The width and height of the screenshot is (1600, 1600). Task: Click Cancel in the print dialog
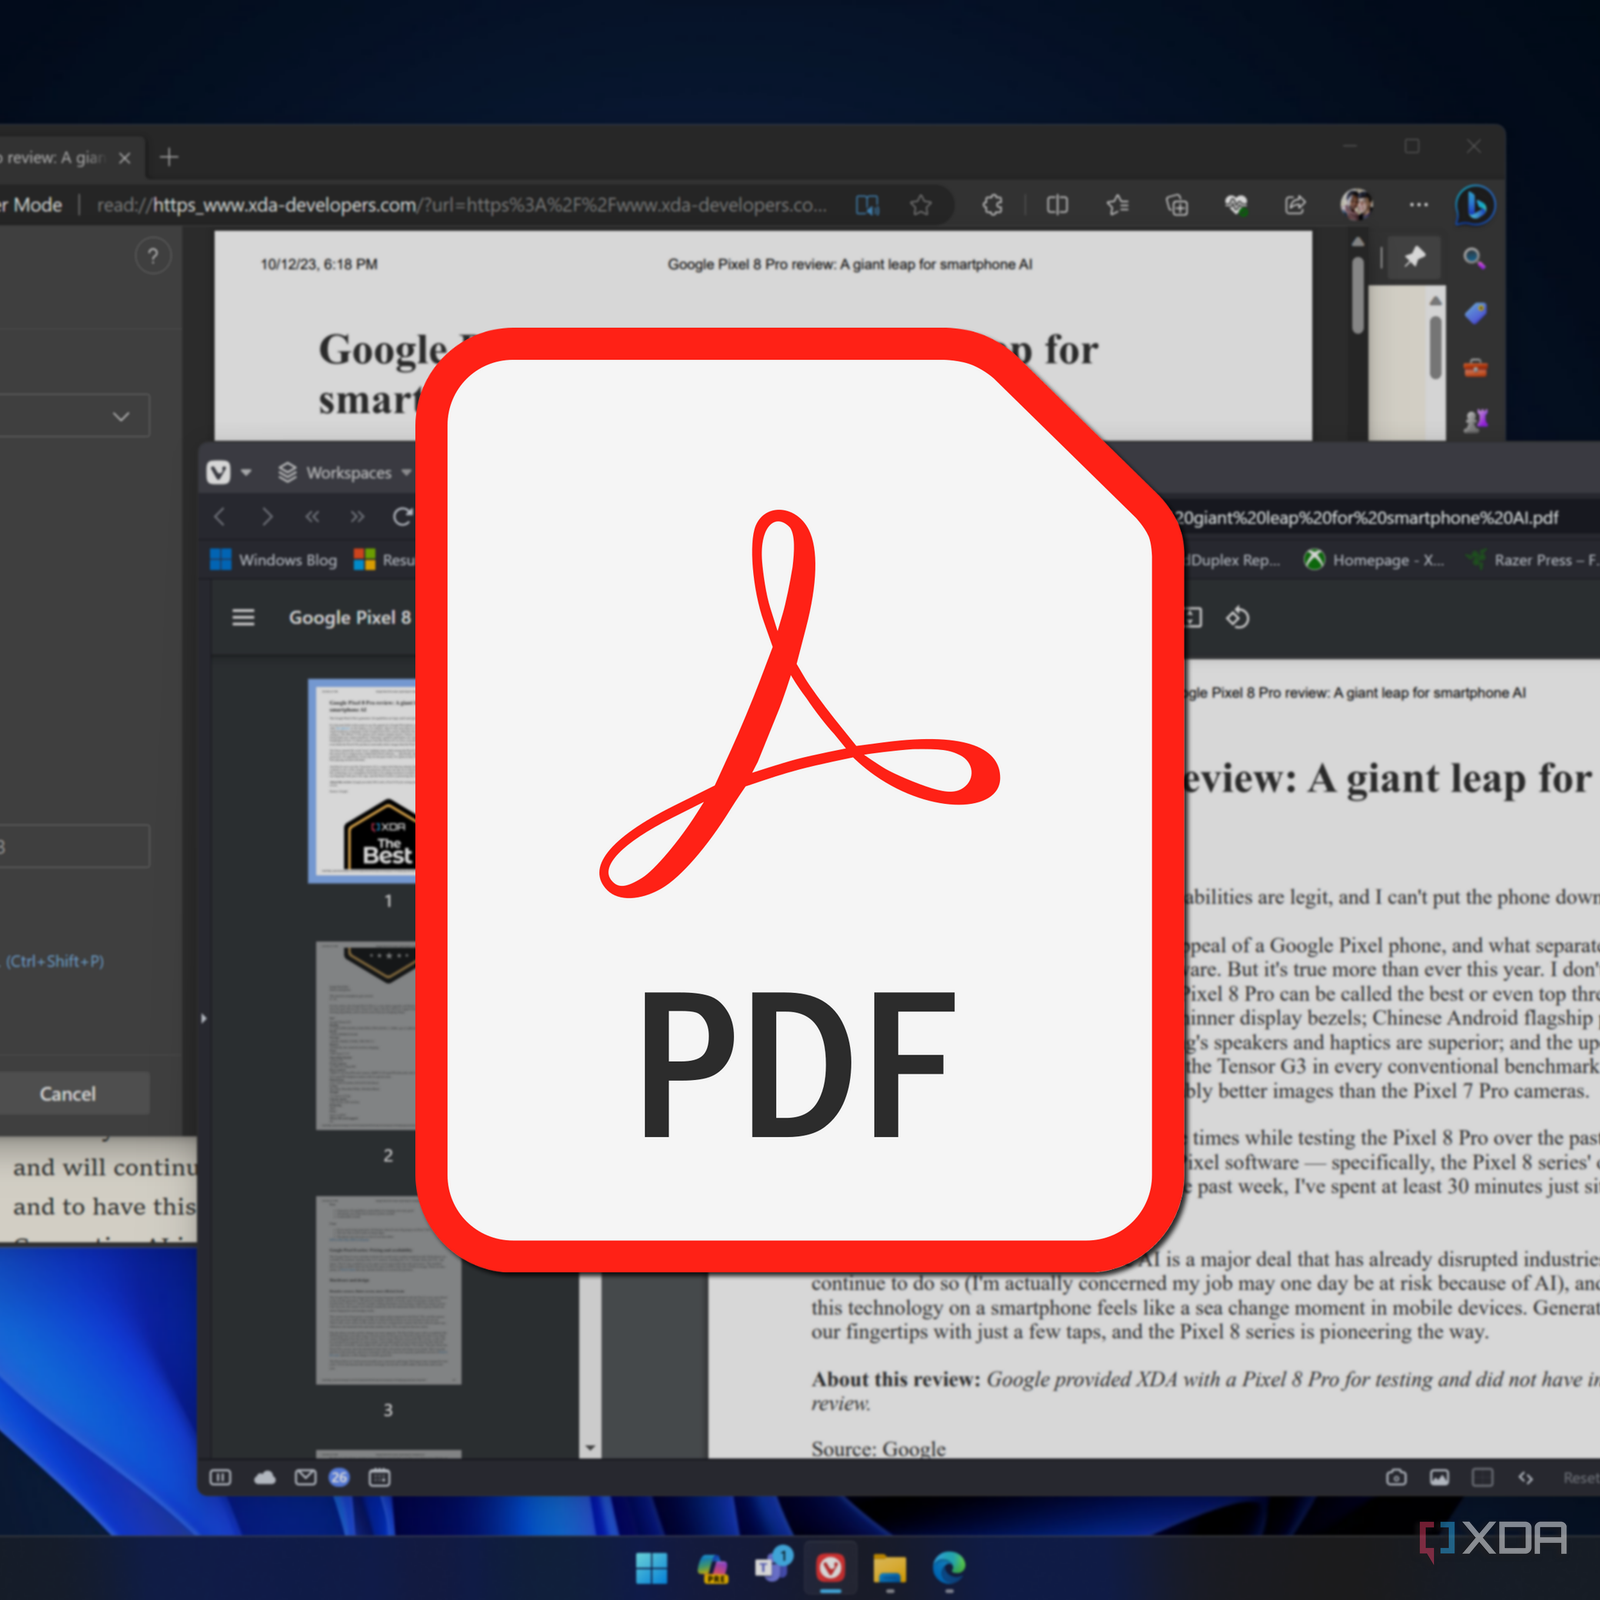tap(74, 1094)
